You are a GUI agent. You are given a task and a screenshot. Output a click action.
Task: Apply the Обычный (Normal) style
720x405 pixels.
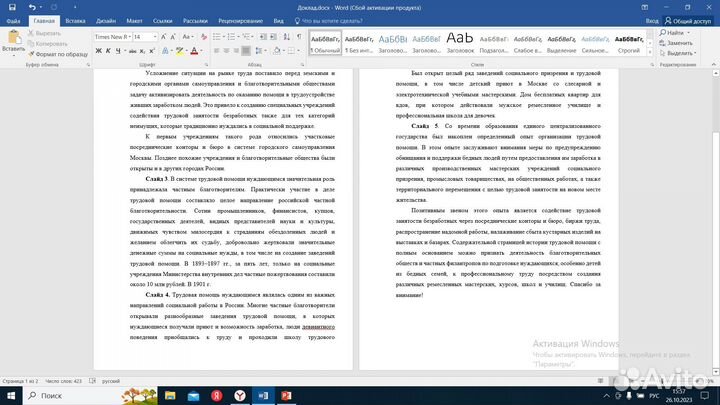[325, 43]
